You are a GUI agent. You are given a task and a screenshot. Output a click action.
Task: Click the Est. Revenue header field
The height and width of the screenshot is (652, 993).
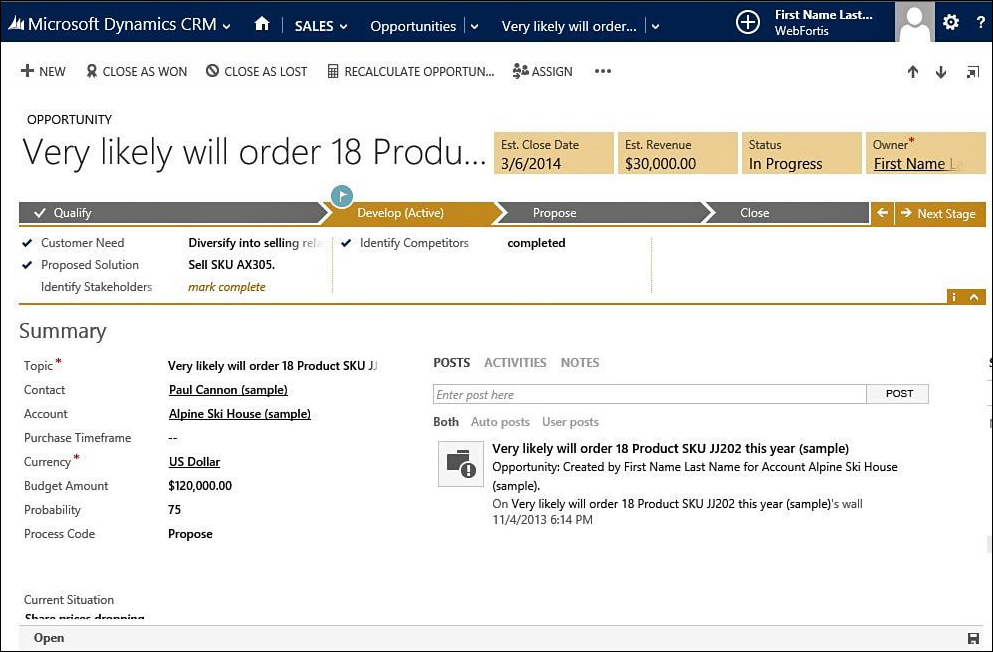coord(678,153)
